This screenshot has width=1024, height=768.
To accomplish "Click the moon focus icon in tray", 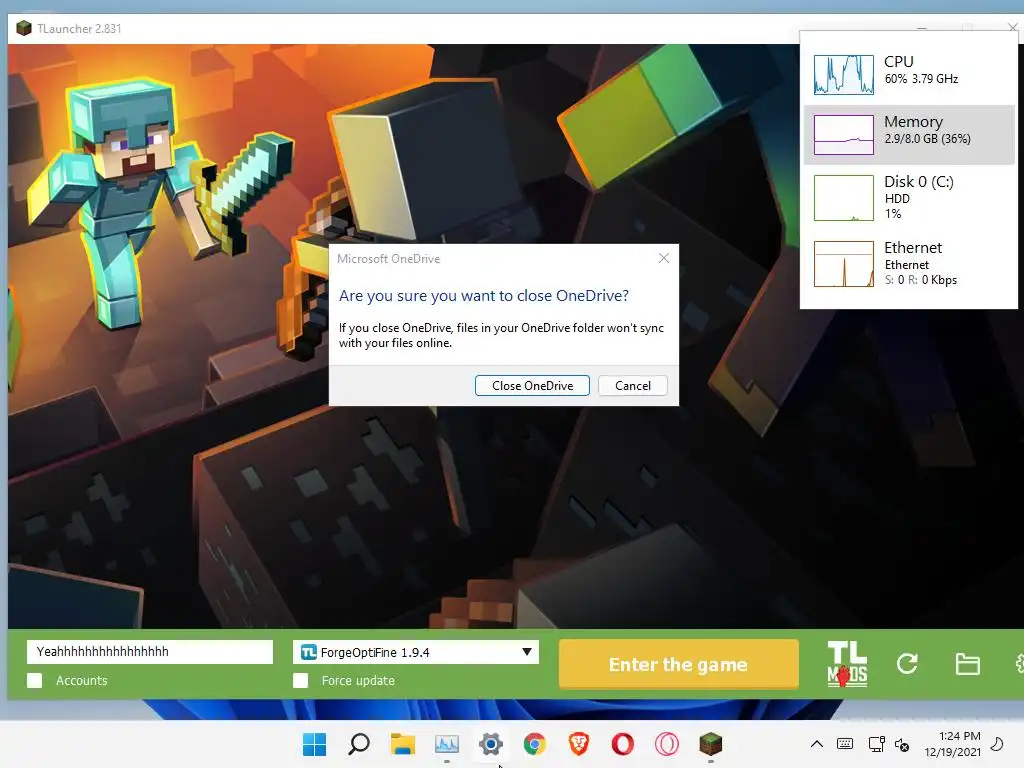I will [997, 744].
